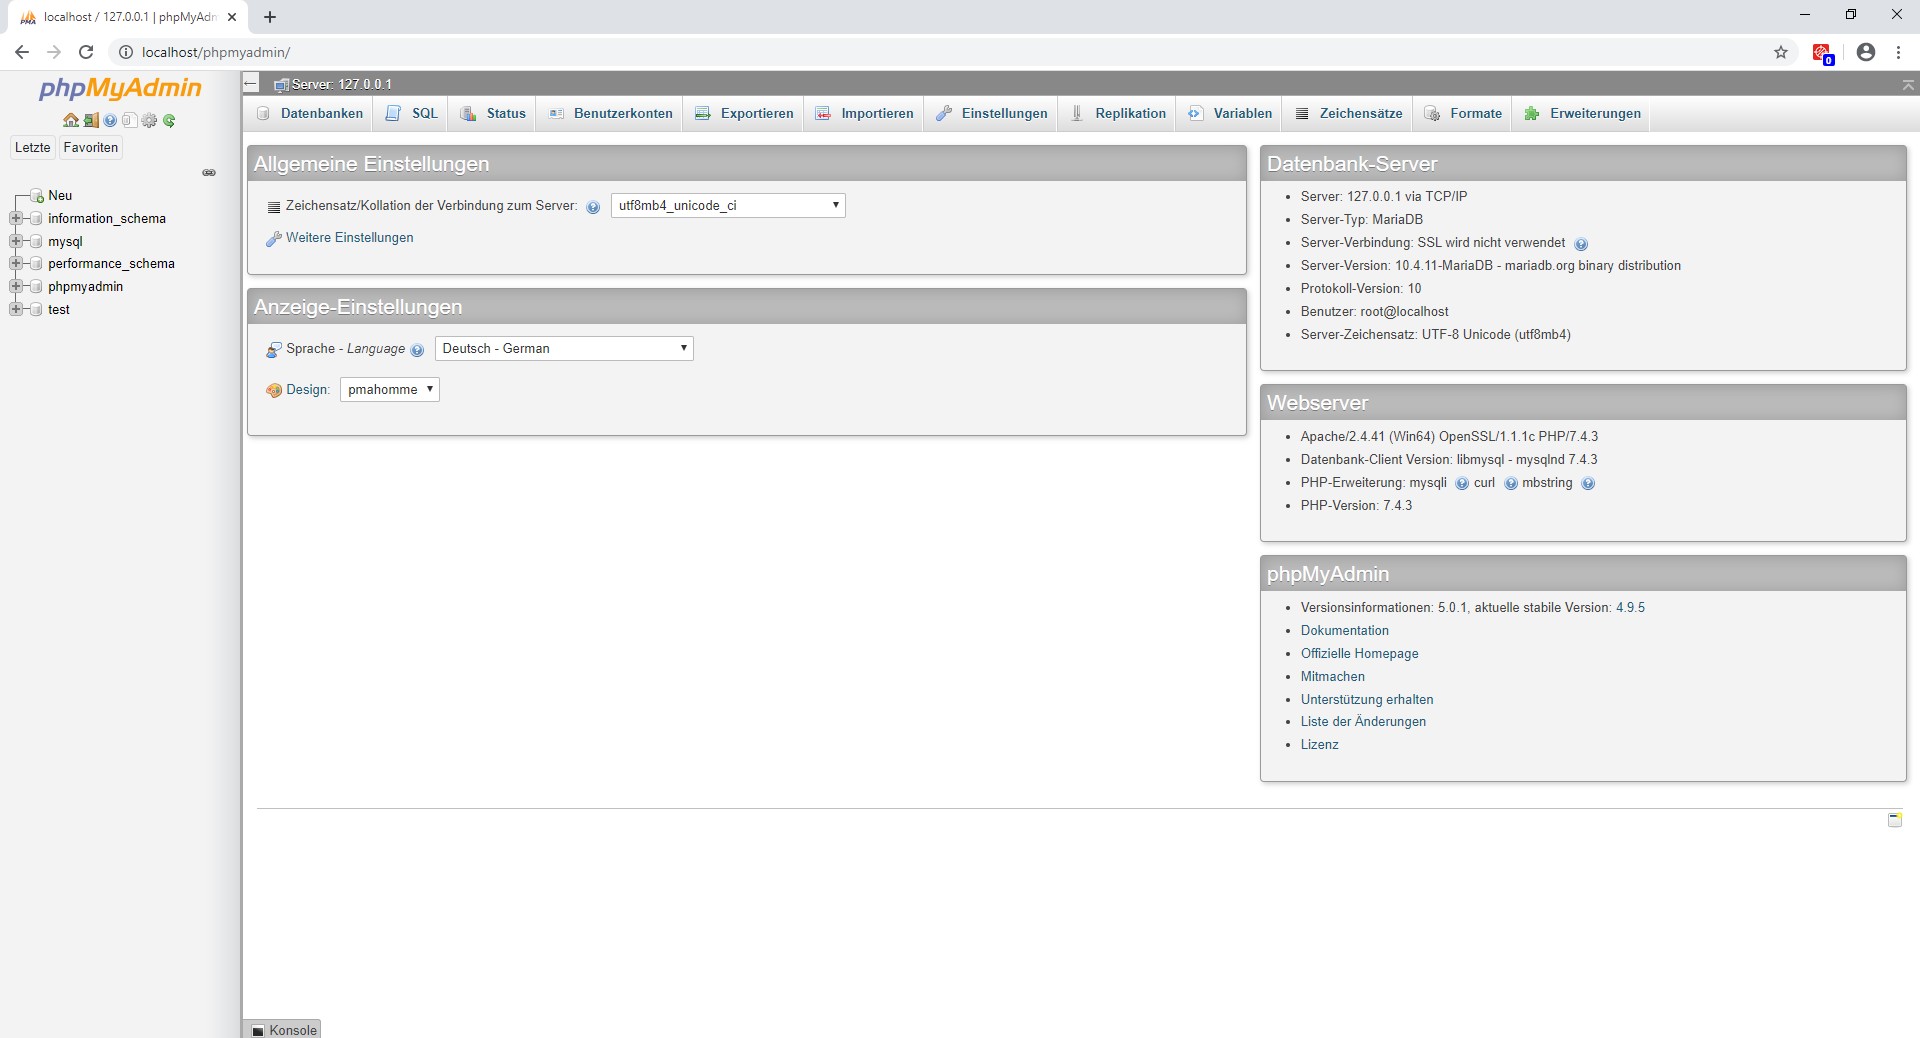Viewport: 1920px width, 1038px height.
Task: Open the Konsole bar at bottom
Action: tap(283, 1029)
